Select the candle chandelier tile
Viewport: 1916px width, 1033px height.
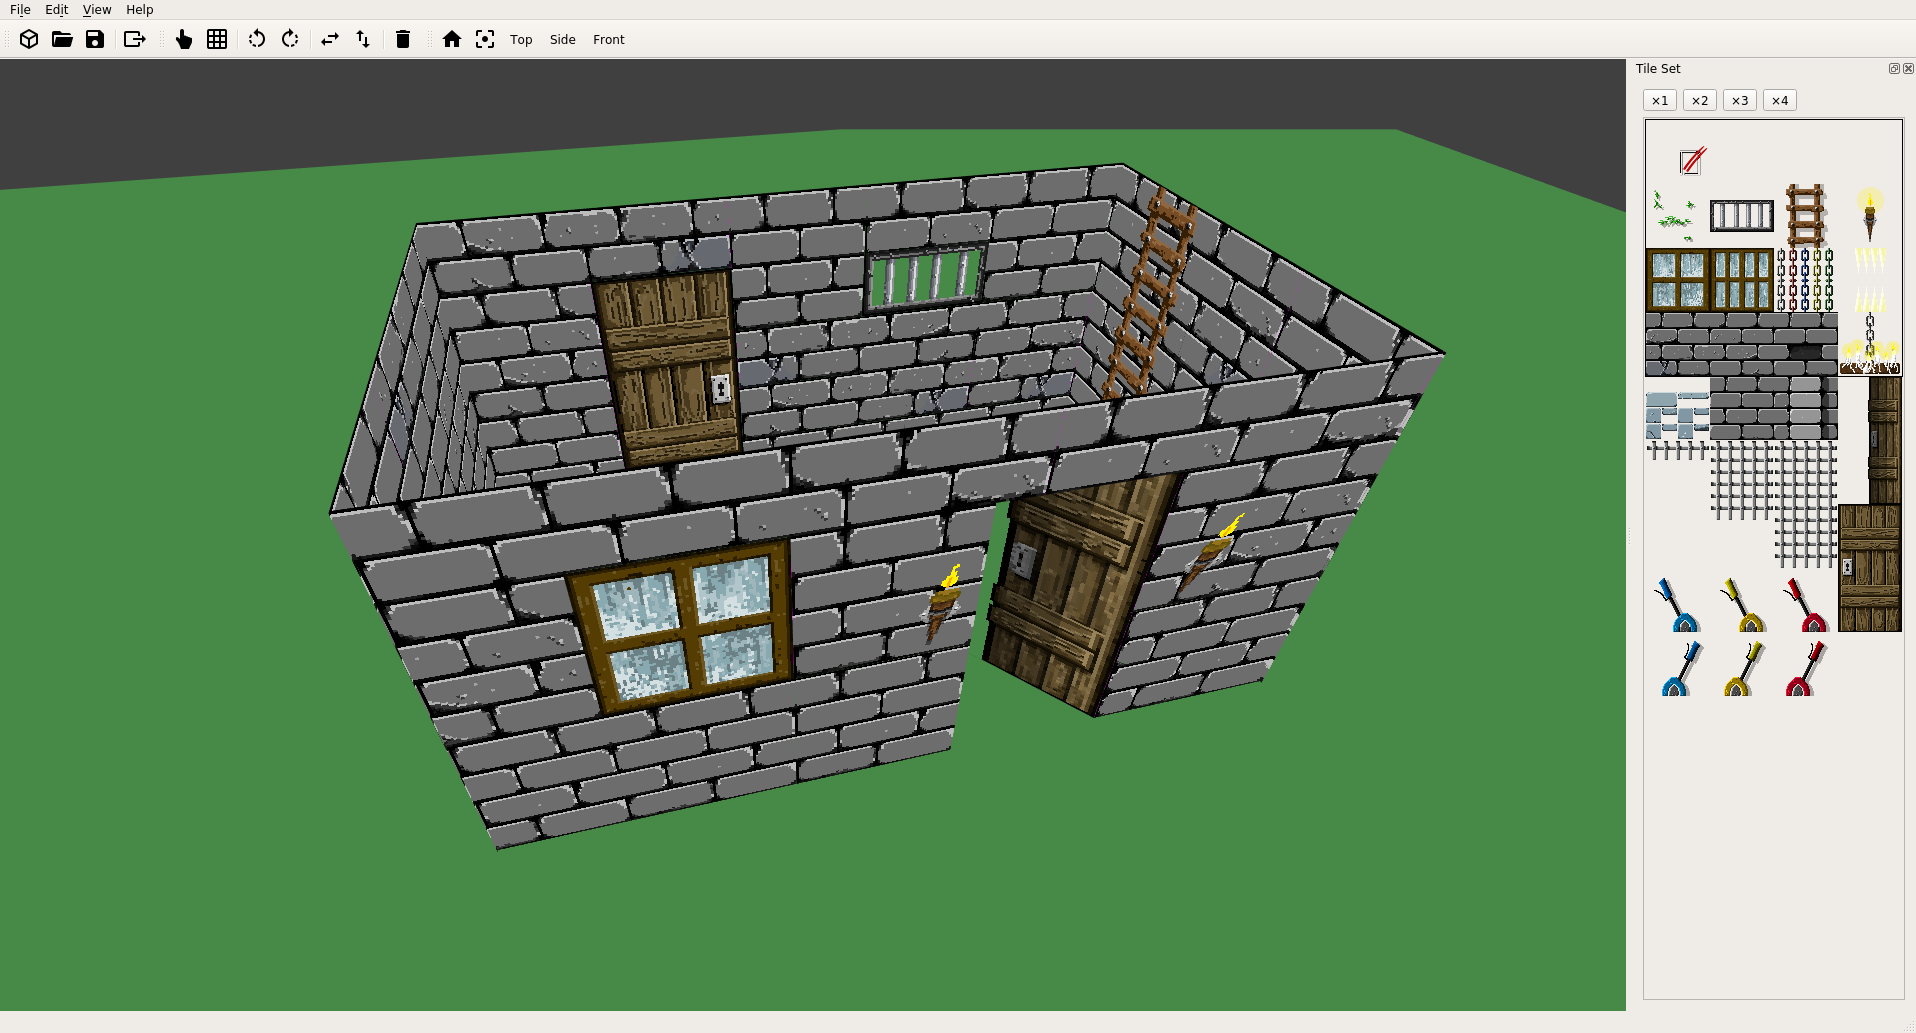pyautogui.click(x=1870, y=345)
